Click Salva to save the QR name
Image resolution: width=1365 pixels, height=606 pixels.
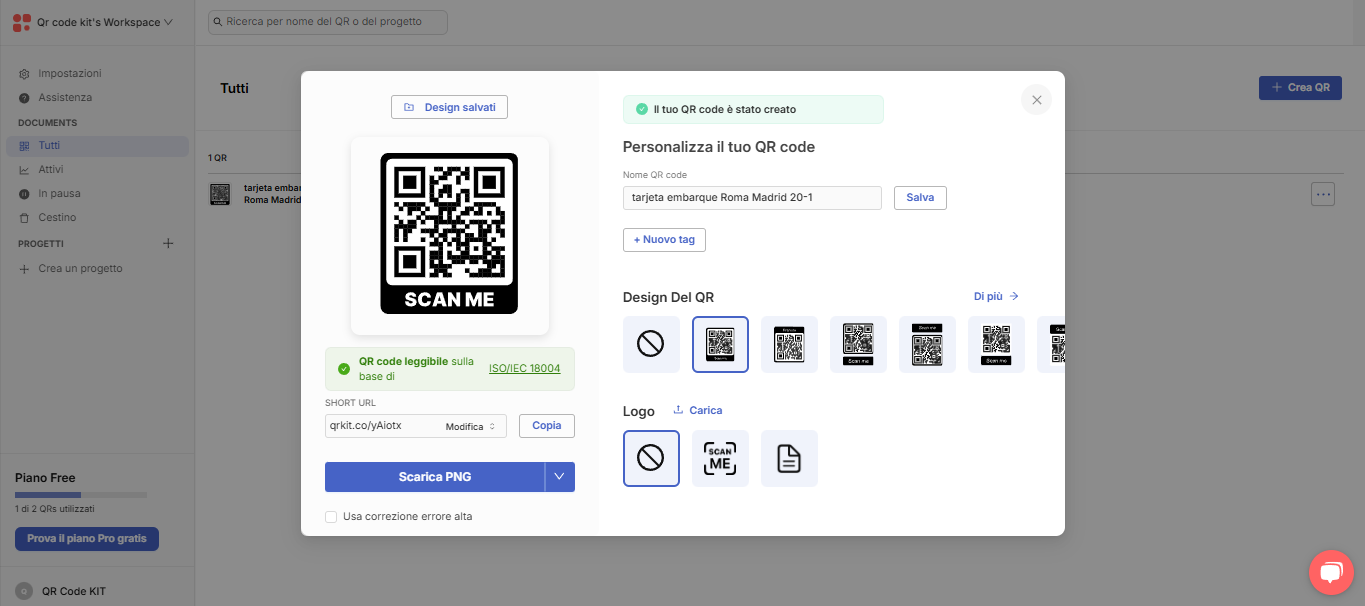tap(920, 198)
